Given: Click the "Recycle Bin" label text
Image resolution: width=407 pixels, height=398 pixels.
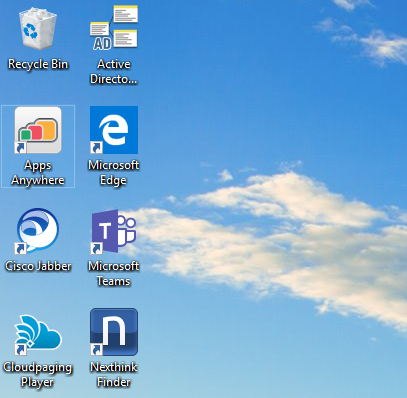Looking at the screenshot, I should [38, 64].
